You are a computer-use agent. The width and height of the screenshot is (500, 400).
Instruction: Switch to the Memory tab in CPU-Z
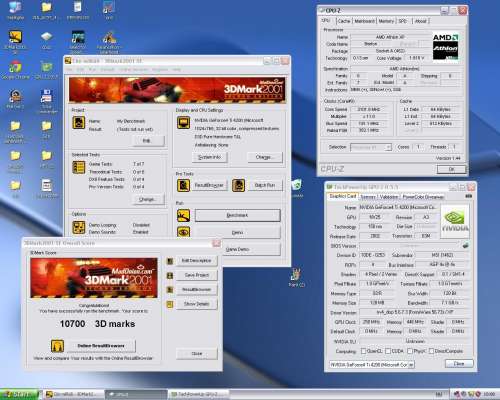pyautogui.click(x=386, y=21)
